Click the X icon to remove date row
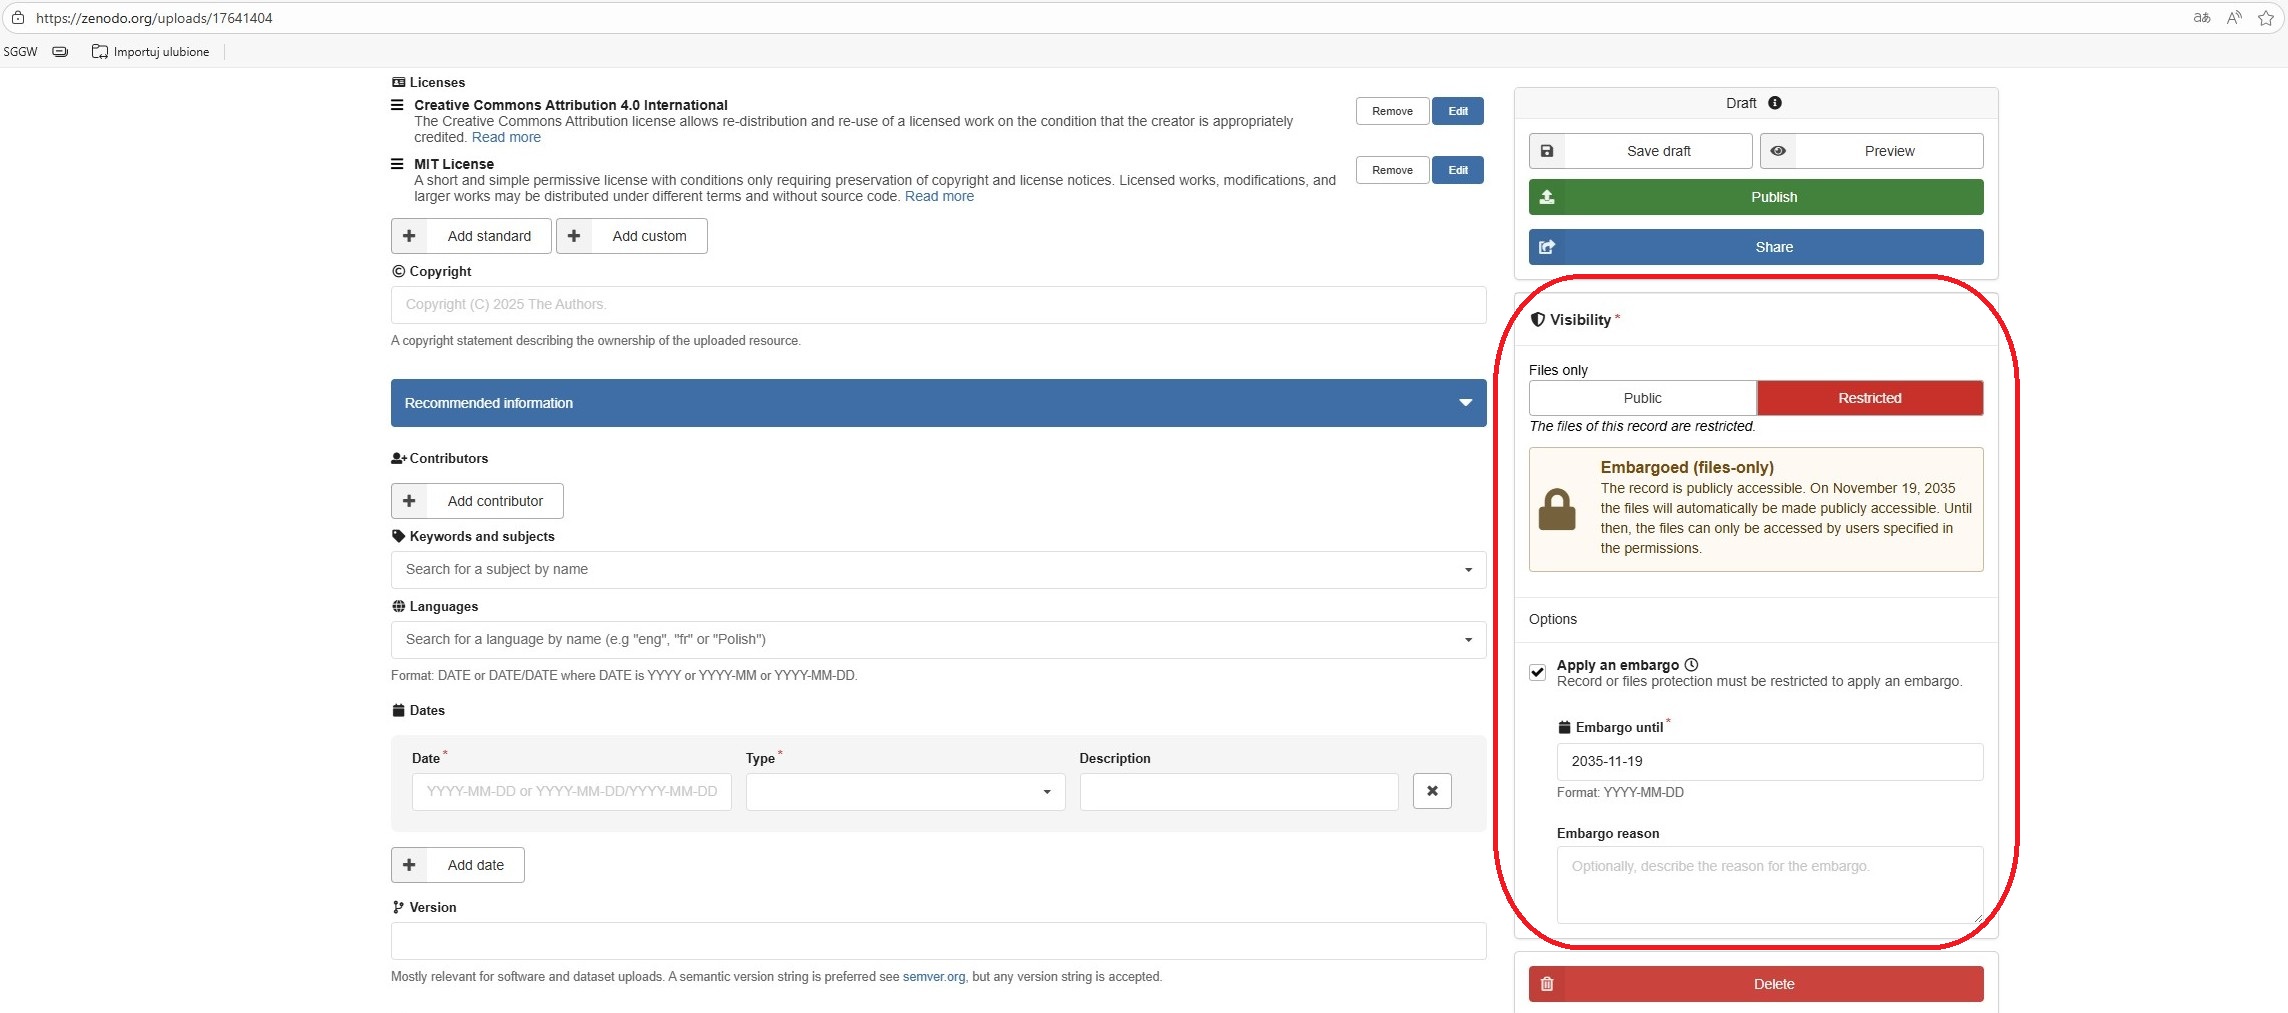 tap(1432, 791)
